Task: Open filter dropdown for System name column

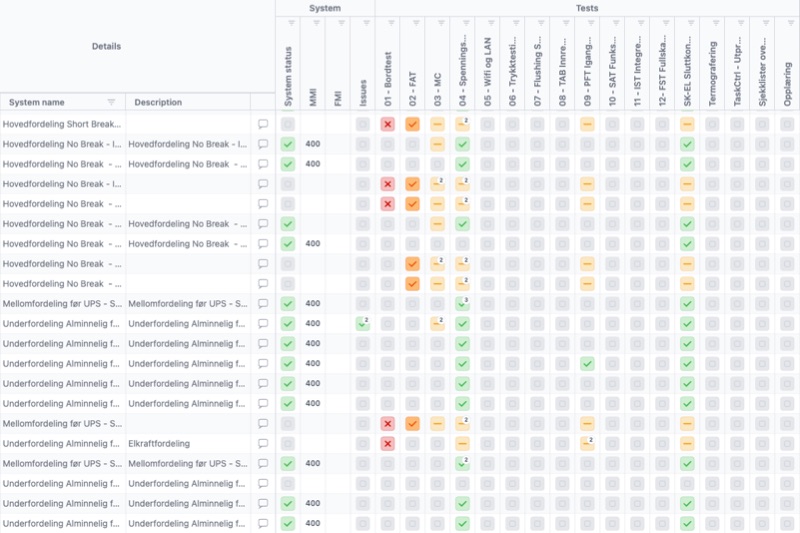Action: (x=111, y=102)
